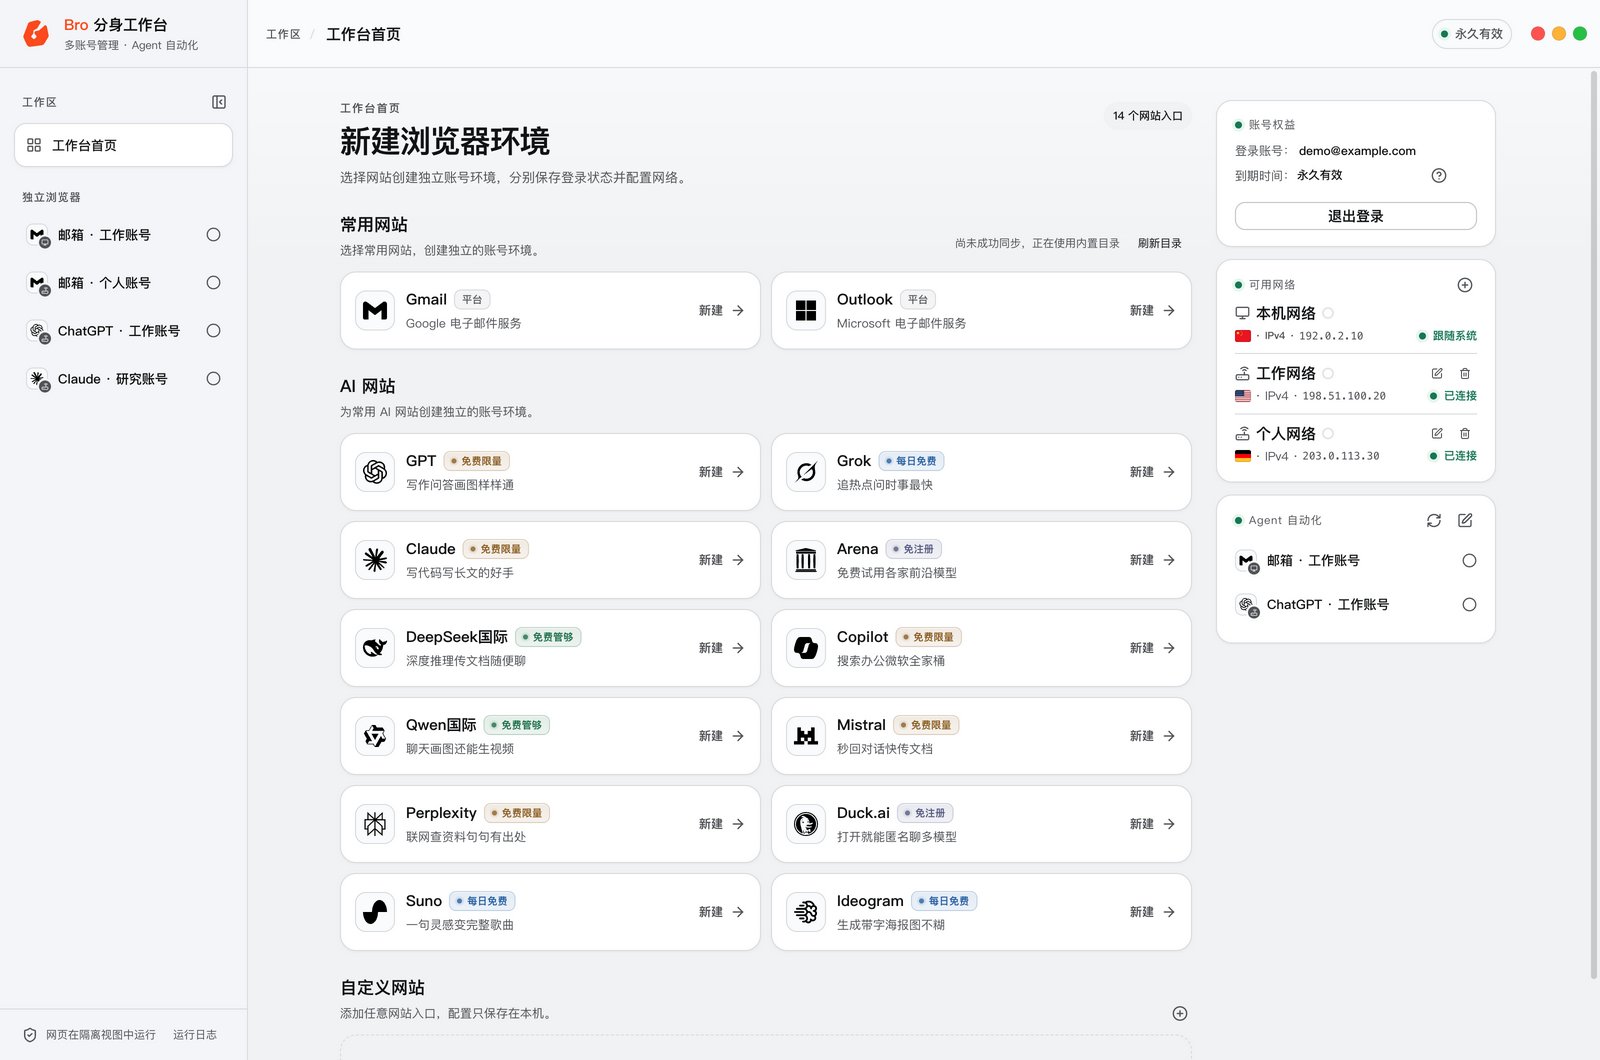Click the Mistral logo icon
The width and height of the screenshot is (1600, 1060).
806,736
